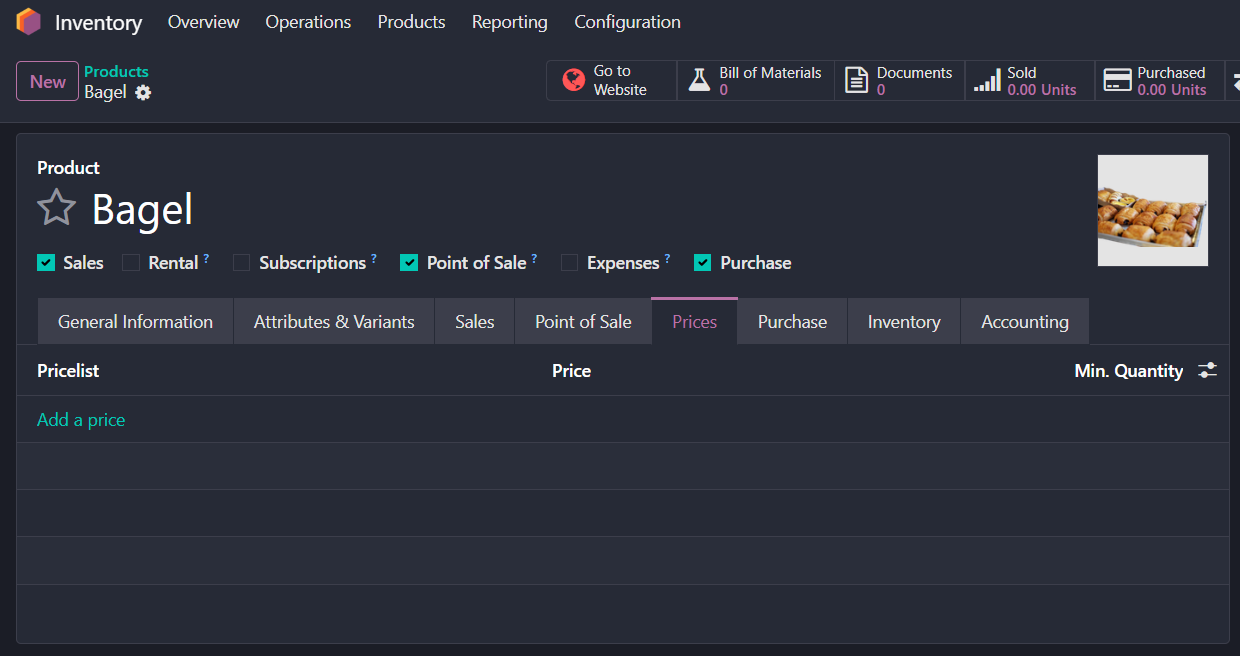Disable the Point of Sale checkbox
The height and width of the screenshot is (656, 1240).
409,263
